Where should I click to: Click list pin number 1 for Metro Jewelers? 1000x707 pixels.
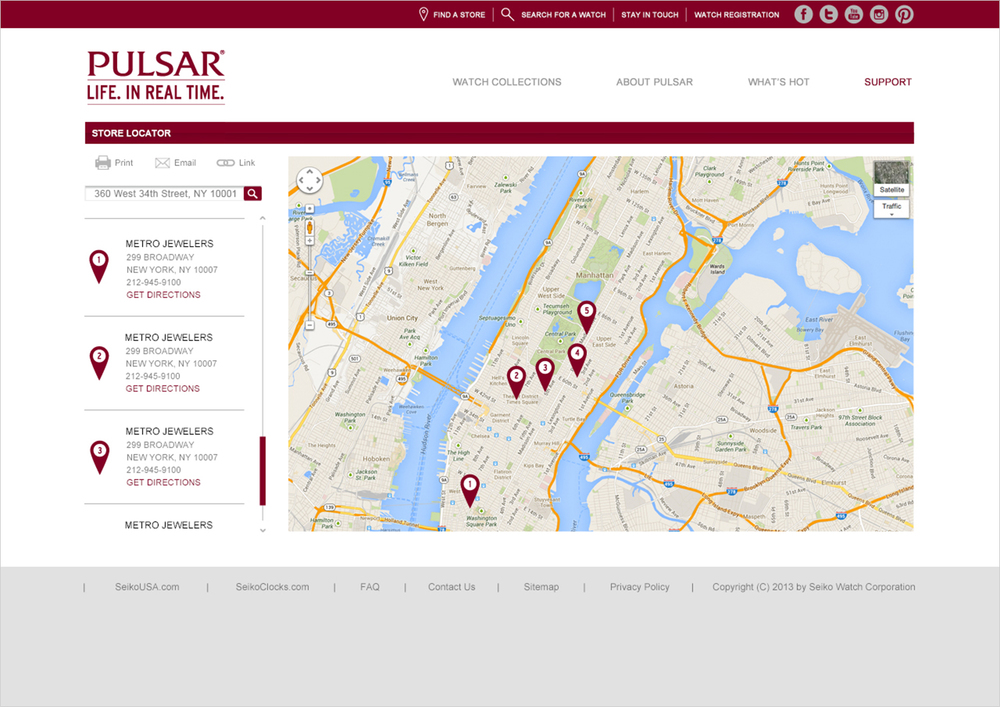[x=99, y=266]
